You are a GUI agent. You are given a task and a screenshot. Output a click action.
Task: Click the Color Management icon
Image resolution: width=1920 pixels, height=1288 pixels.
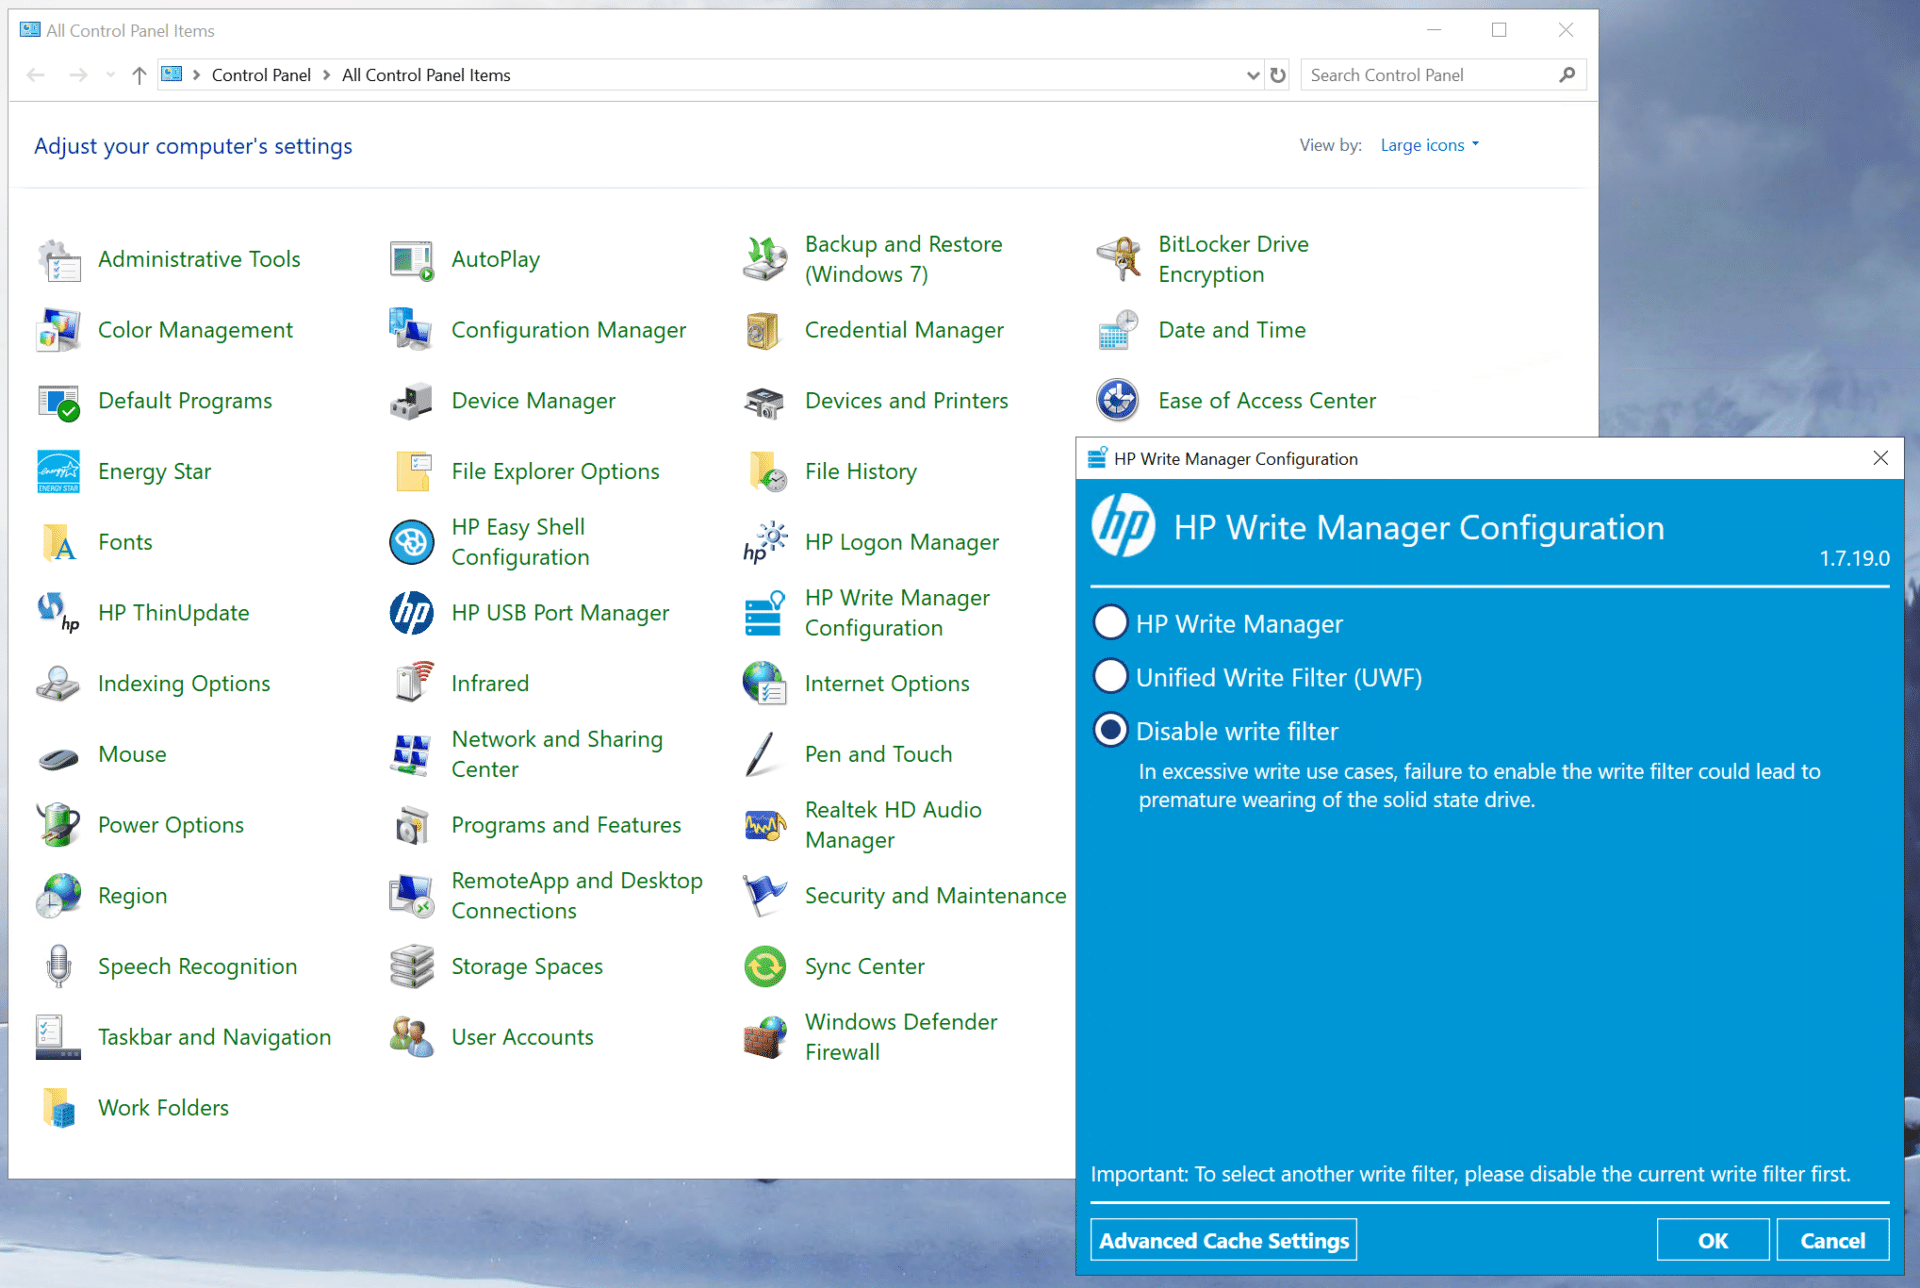[x=59, y=331]
